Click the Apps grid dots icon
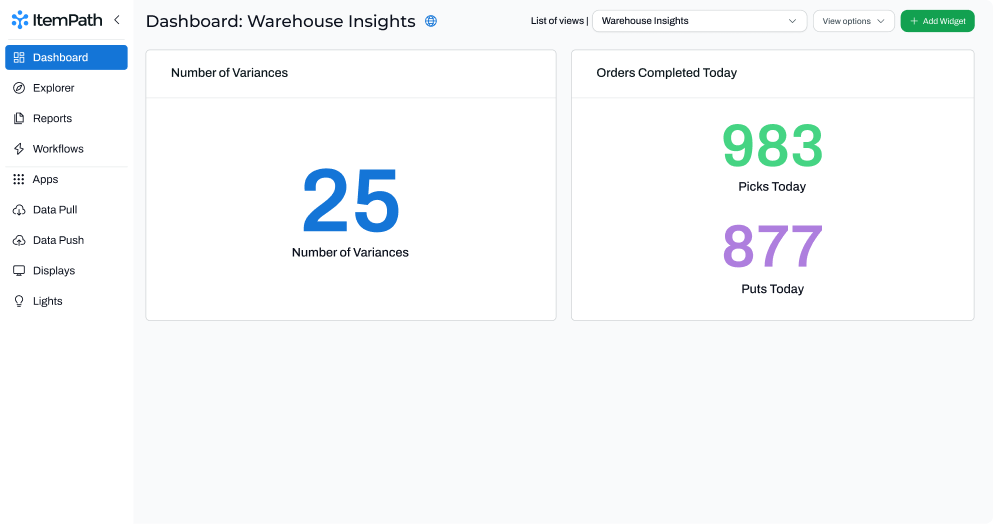The height and width of the screenshot is (524, 993). point(19,179)
